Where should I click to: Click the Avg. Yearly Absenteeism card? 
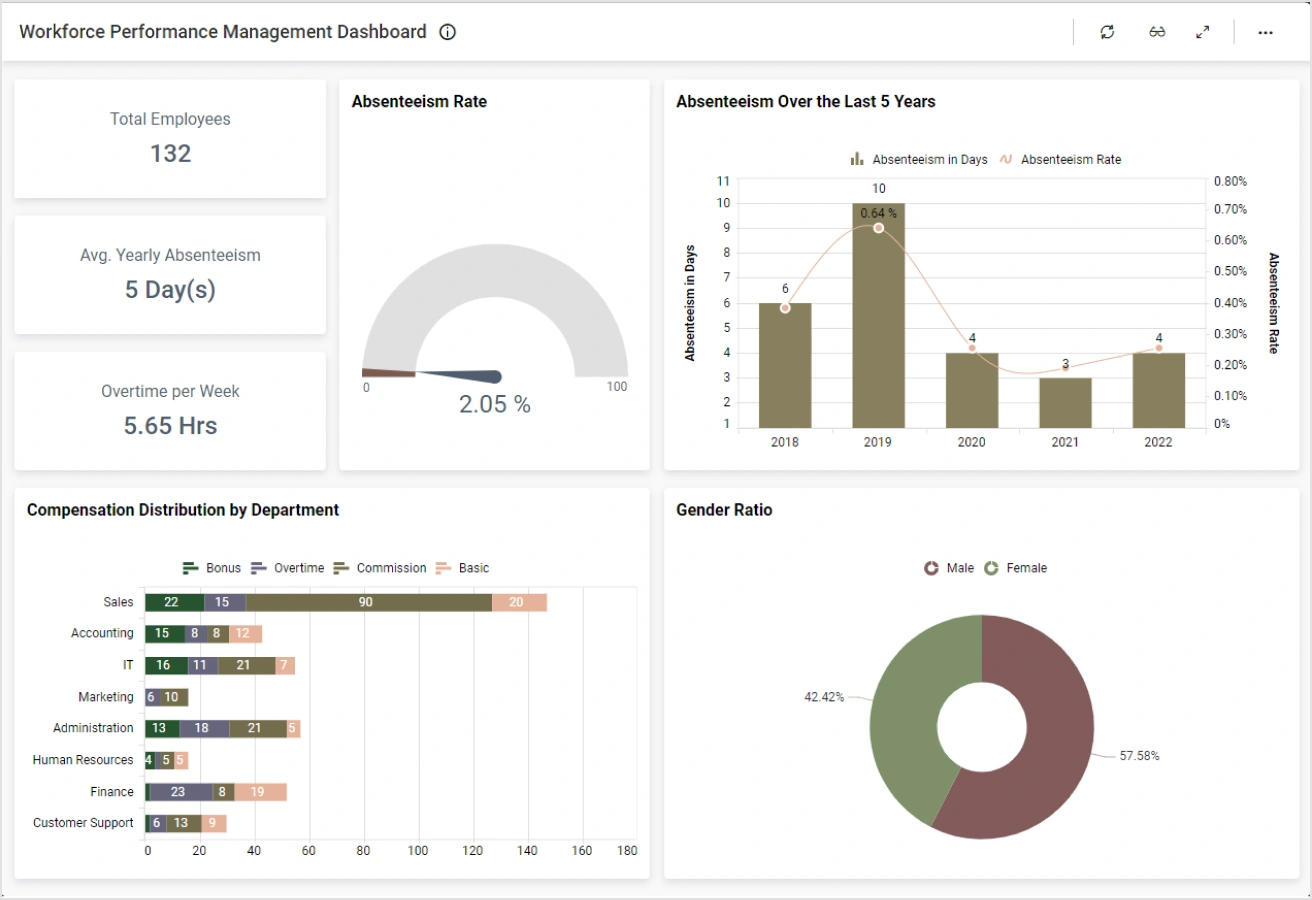click(x=169, y=273)
